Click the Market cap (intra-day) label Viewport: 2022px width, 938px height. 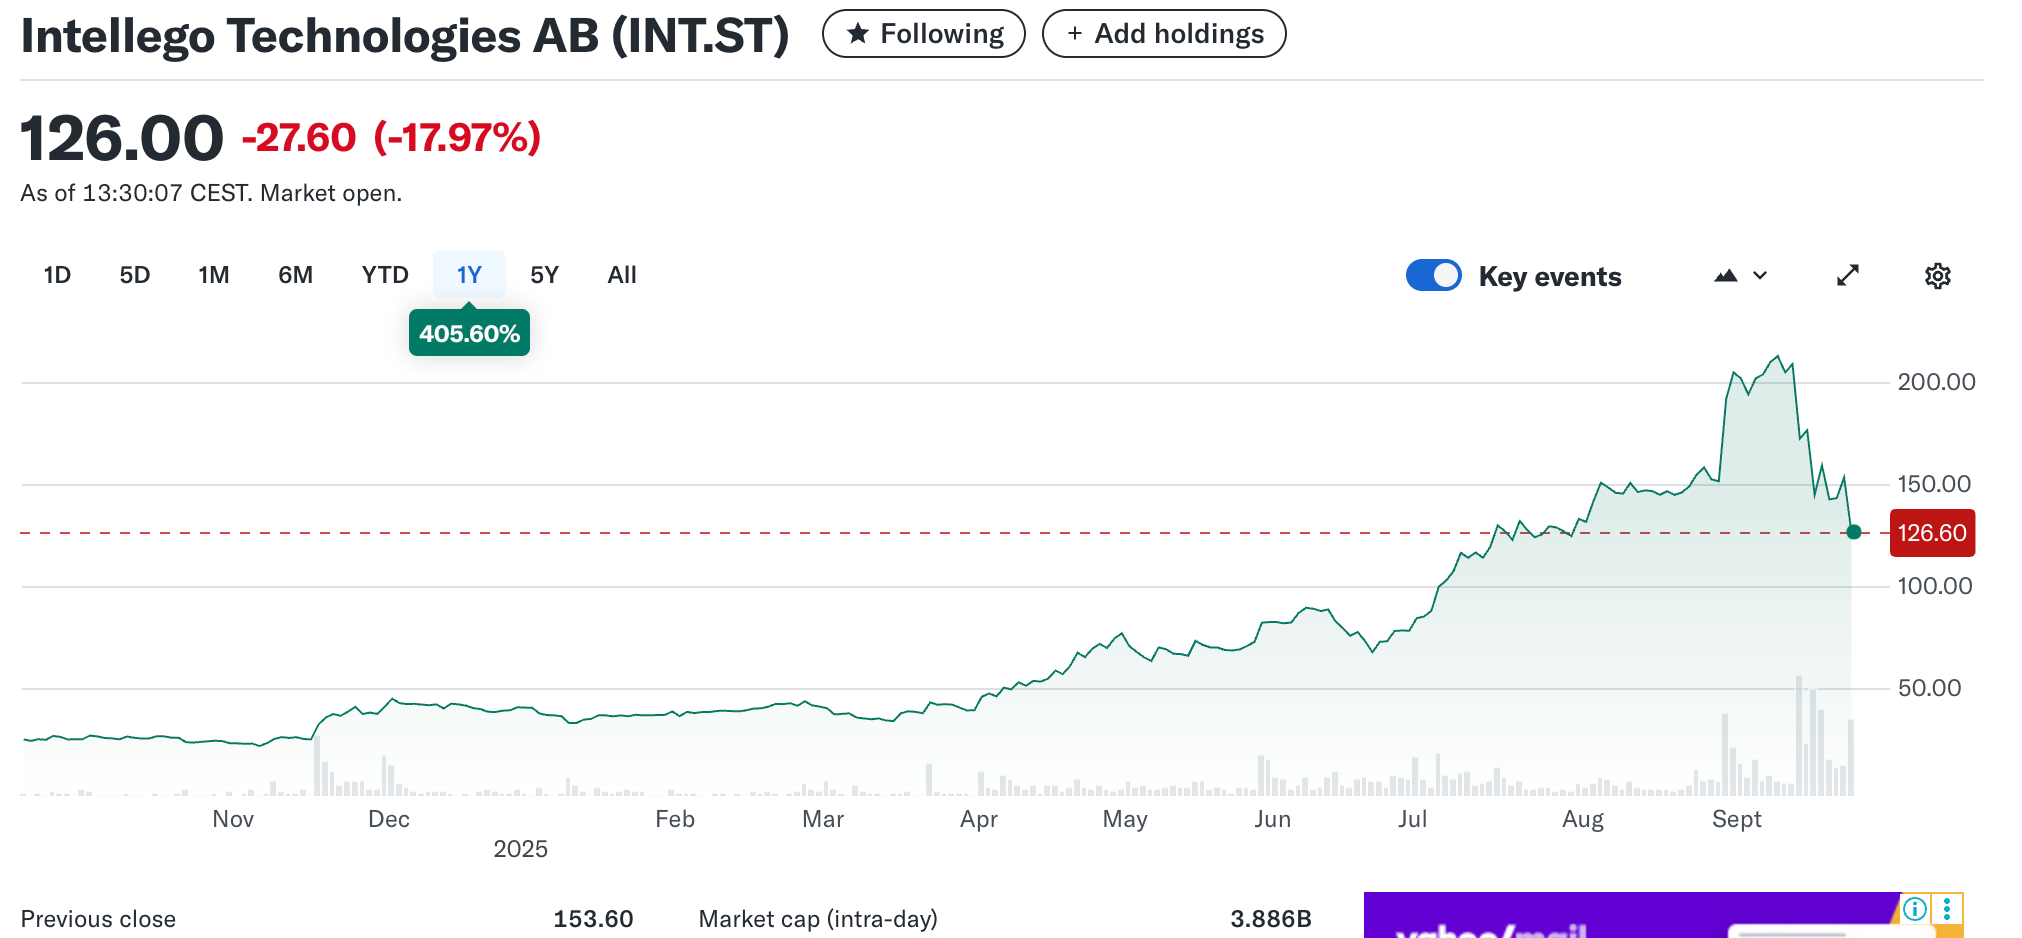click(818, 919)
